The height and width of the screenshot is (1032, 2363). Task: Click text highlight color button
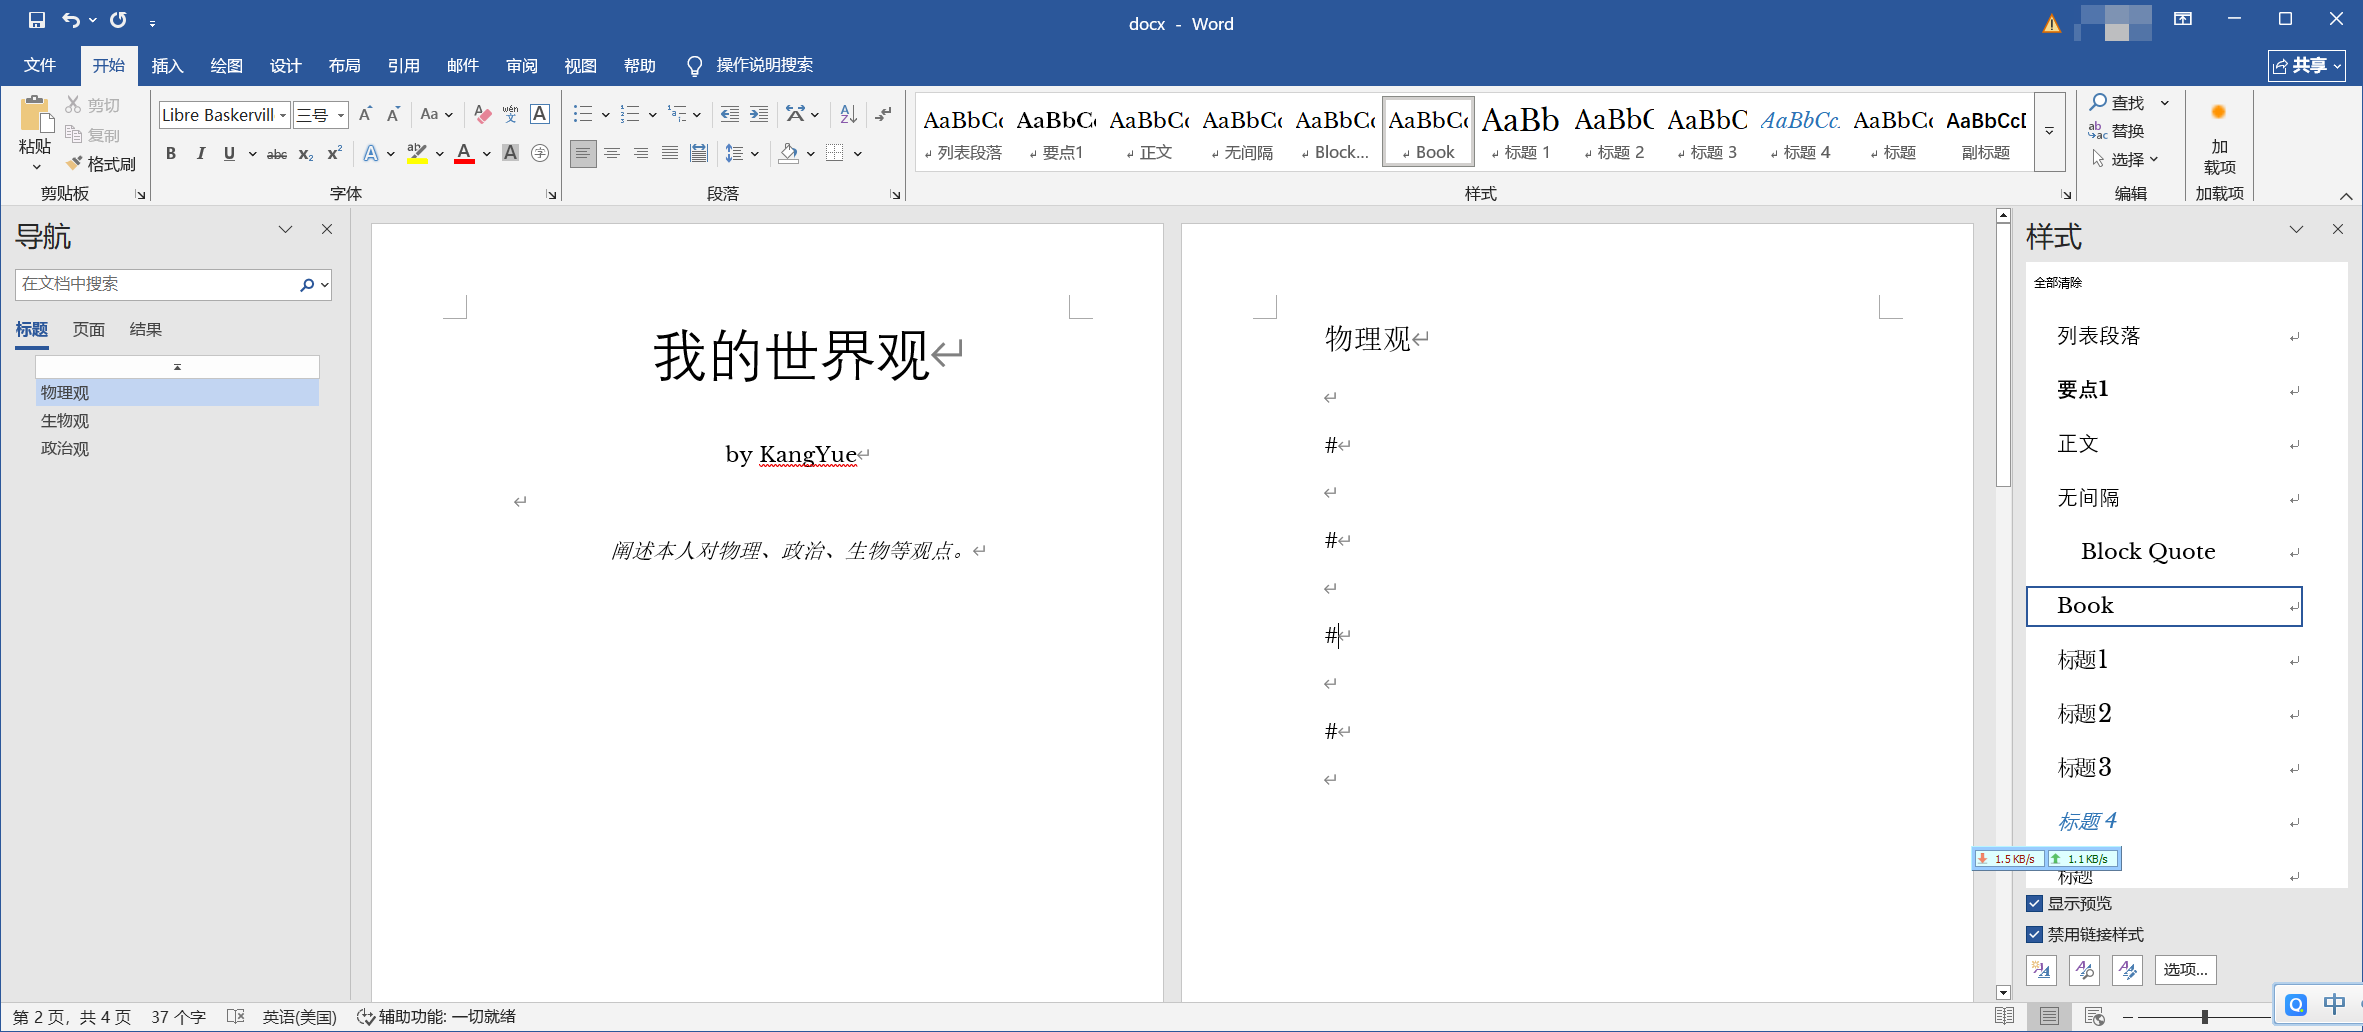[x=417, y=154]
